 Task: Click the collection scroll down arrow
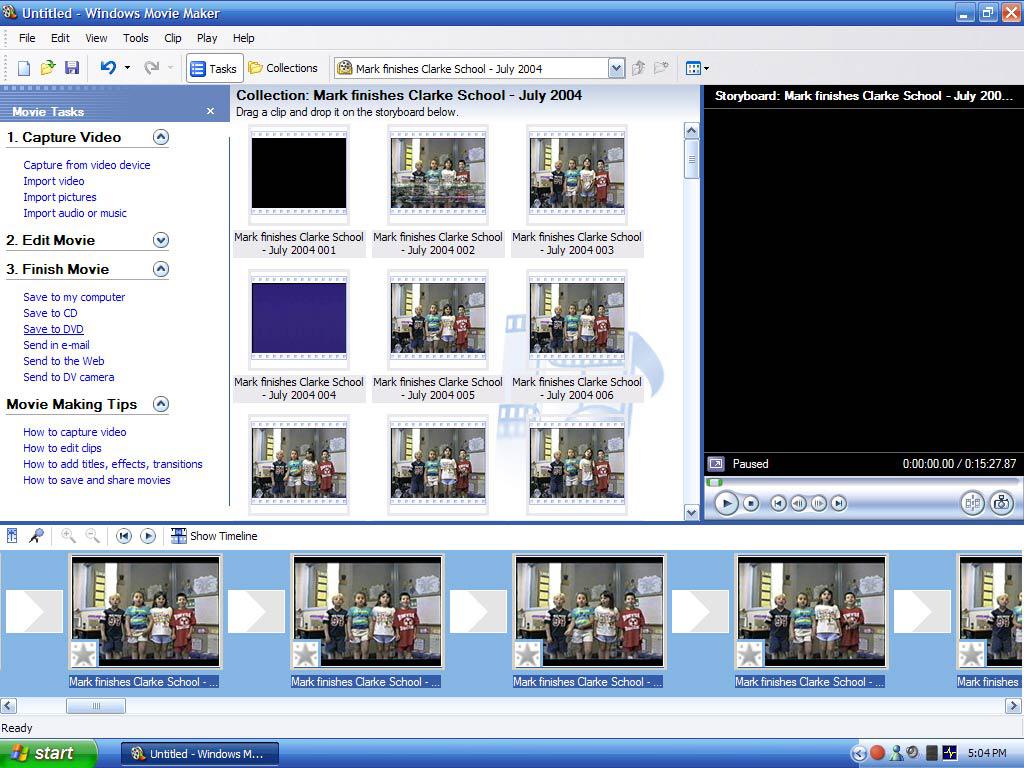pyautogui.click(x=692, y=513)
